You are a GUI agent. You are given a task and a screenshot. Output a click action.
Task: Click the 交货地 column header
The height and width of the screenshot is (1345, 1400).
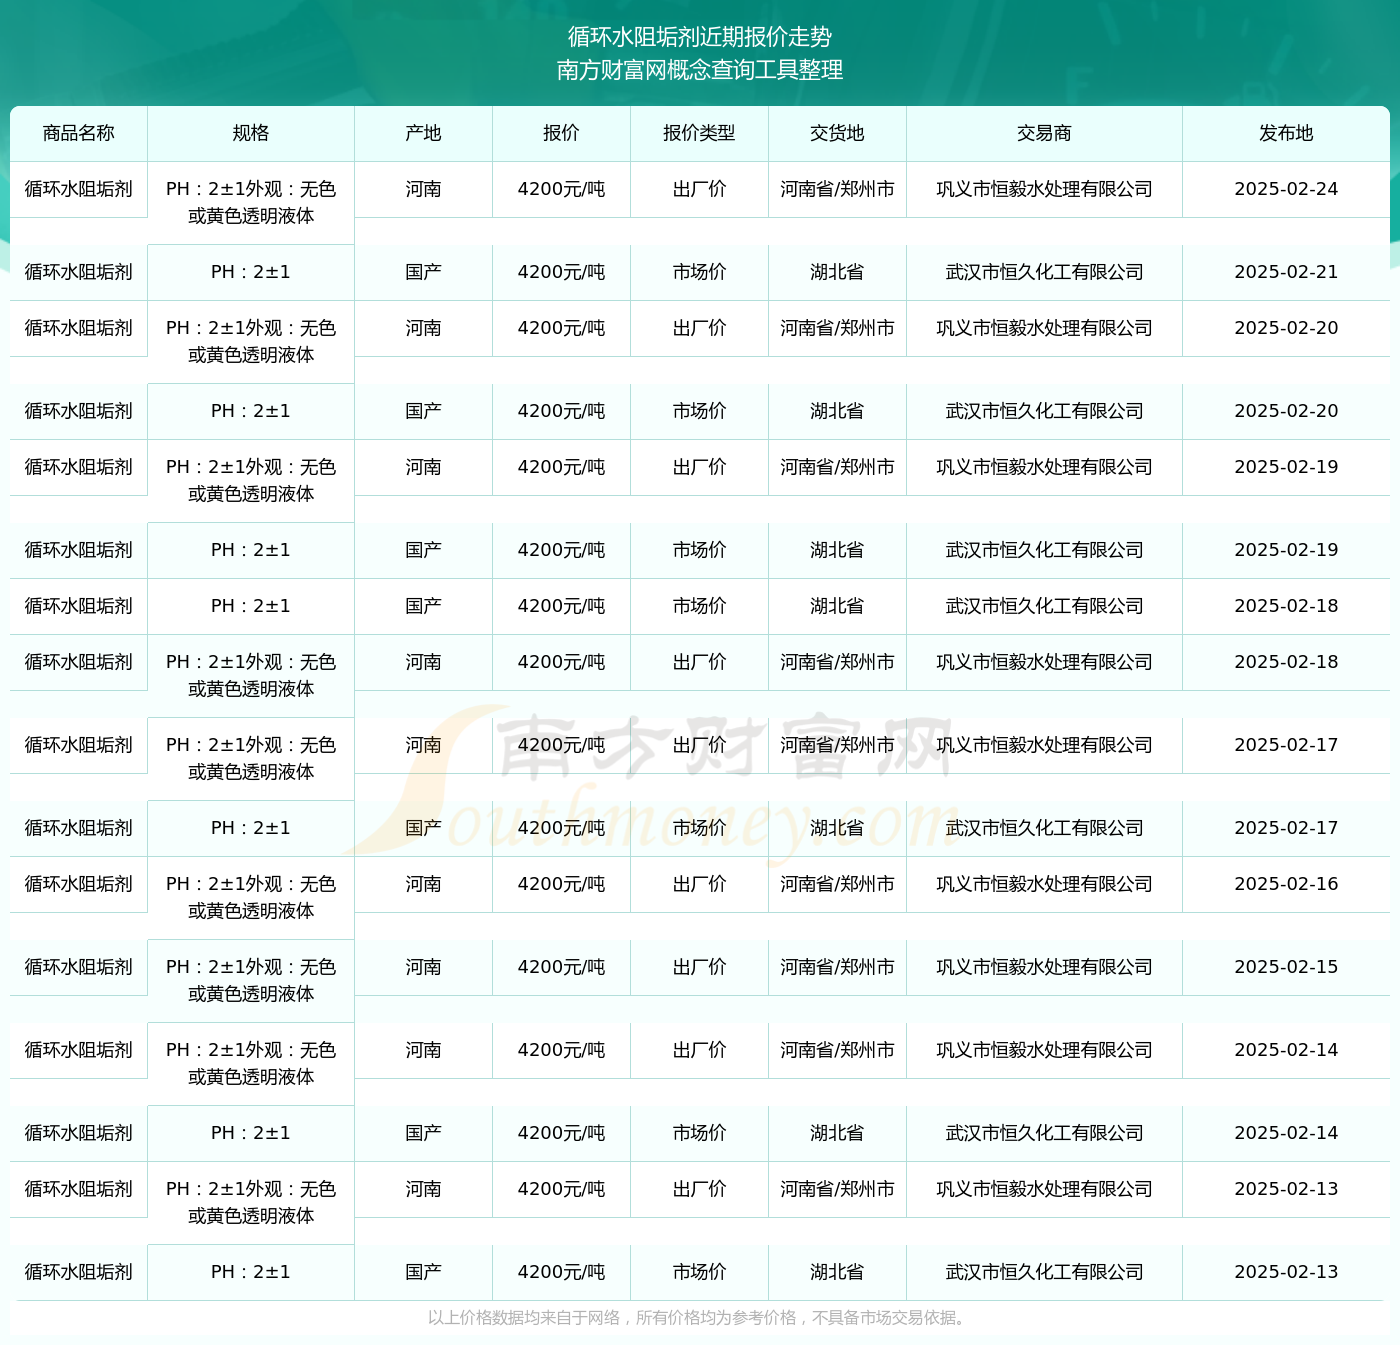tap(837, 133)
